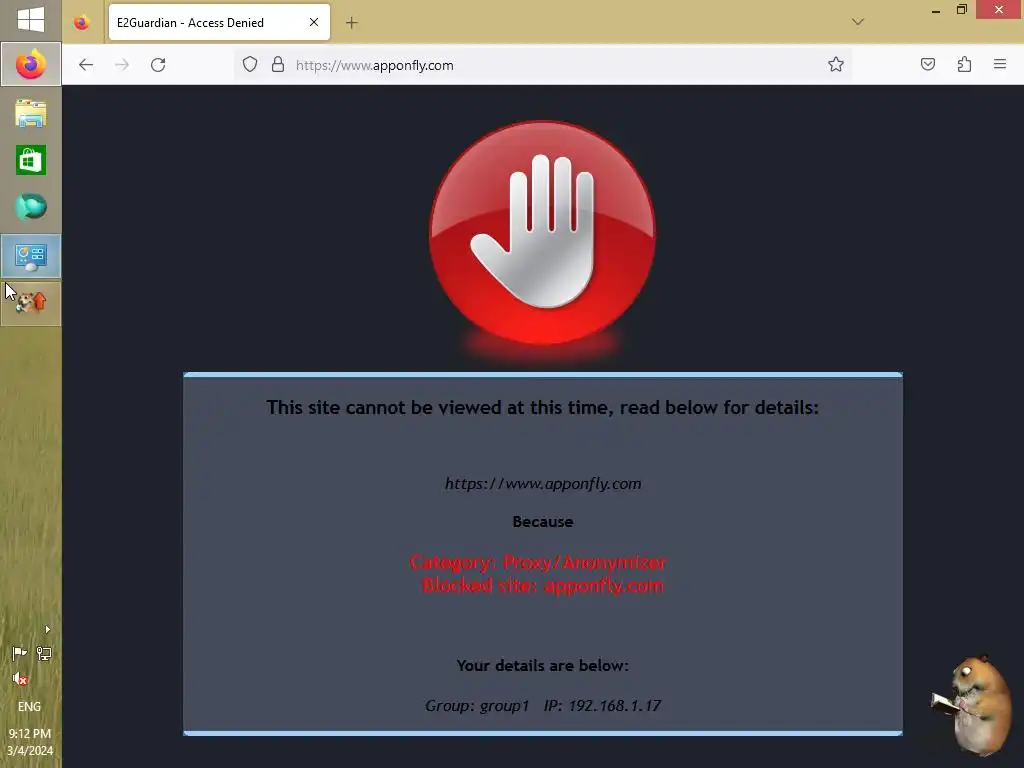Restore down the Firefox window
Image resolution: width=1024 pixels, height=768 pixels.
pyautogui.click(x=961, y=10)
